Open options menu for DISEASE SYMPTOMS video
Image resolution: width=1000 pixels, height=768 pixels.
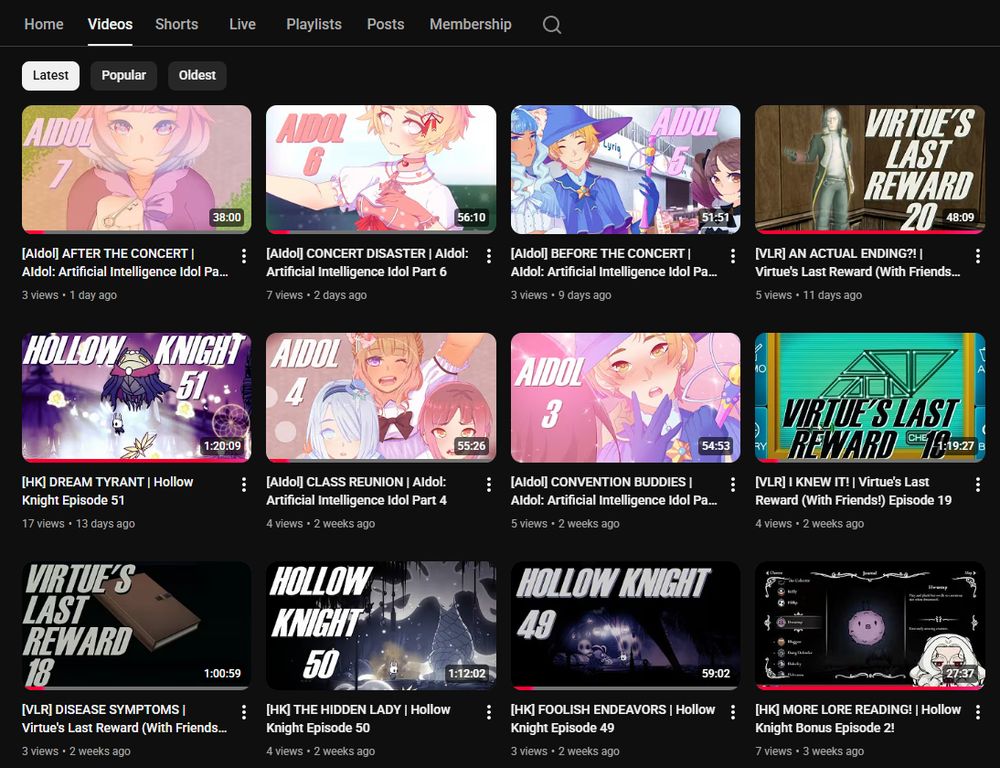244,713
